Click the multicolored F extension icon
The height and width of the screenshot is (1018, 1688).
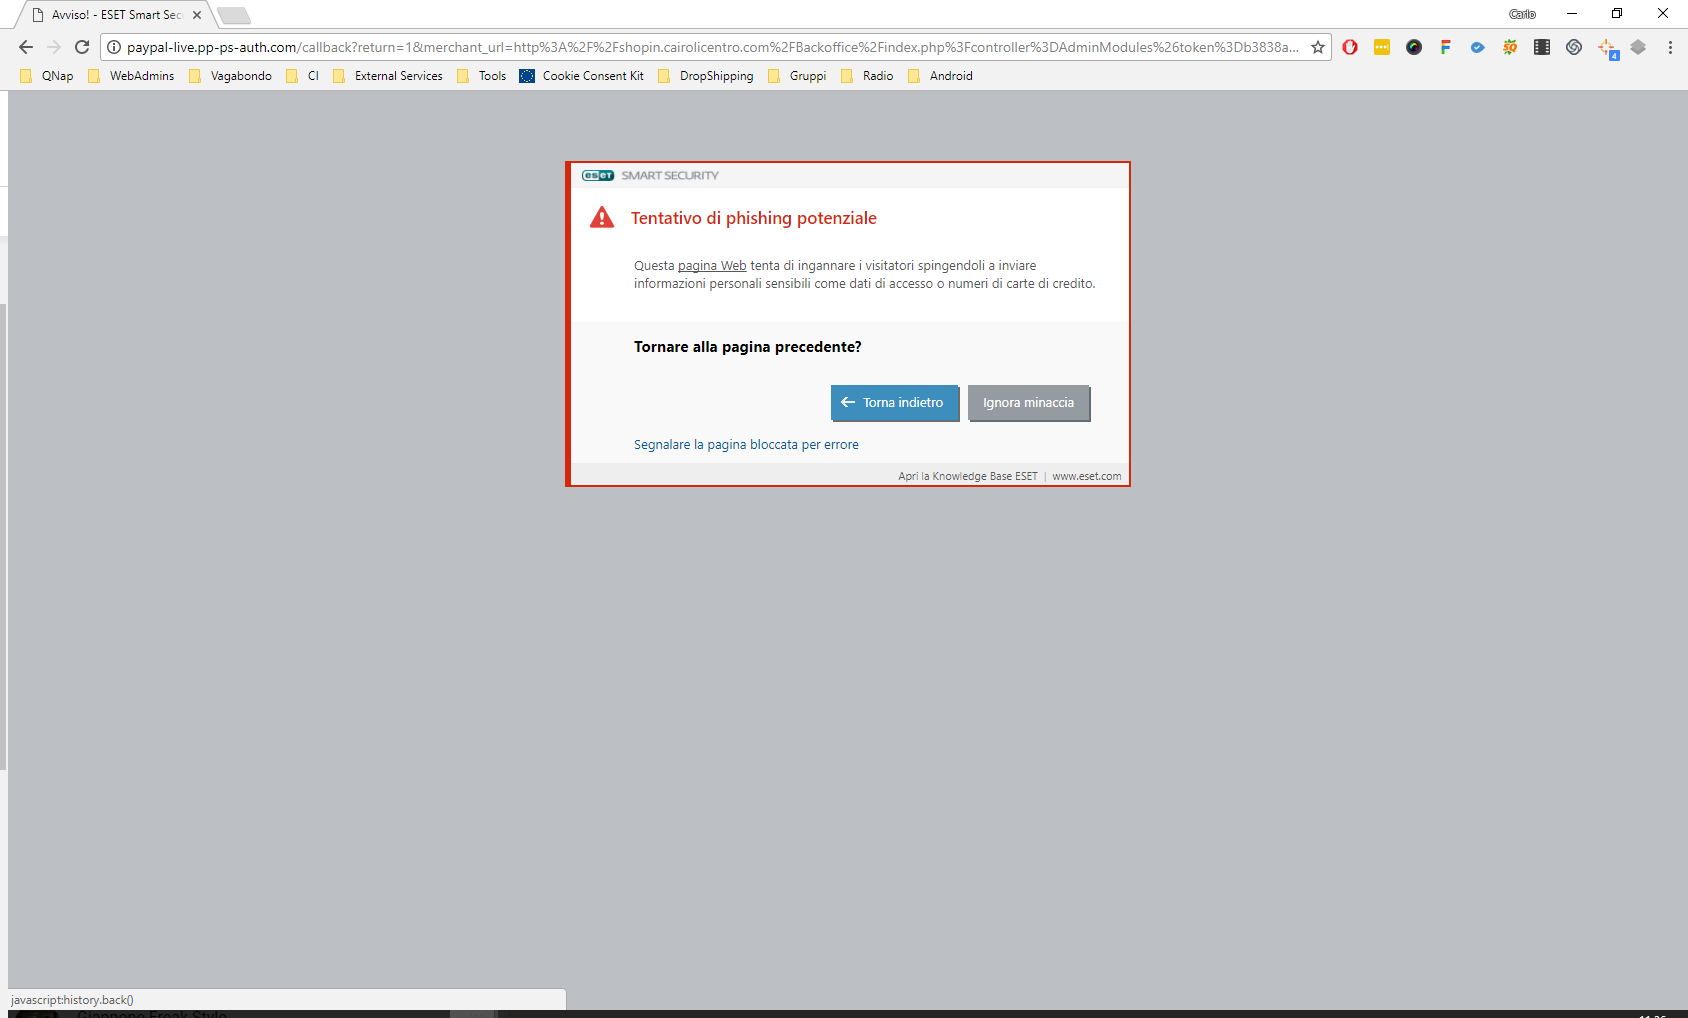tap(1446, 47)
